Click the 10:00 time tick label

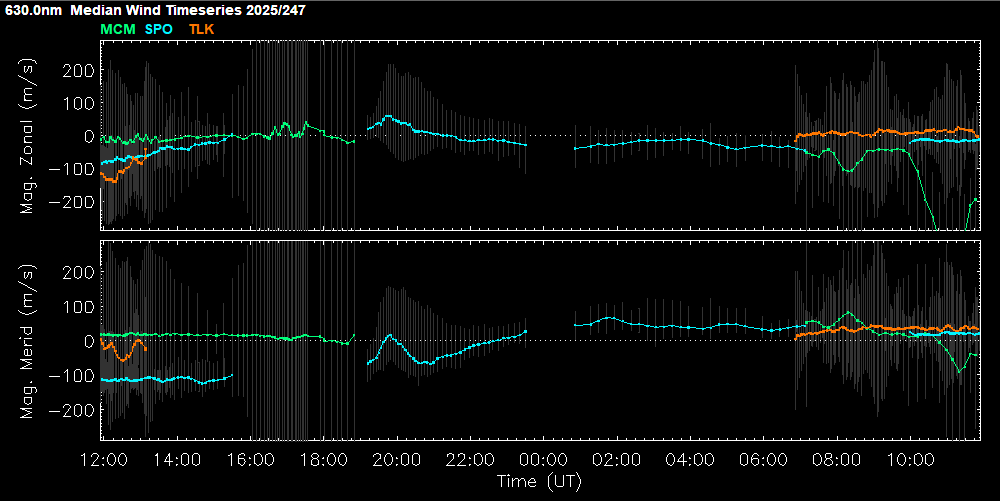tap(910, 460)
